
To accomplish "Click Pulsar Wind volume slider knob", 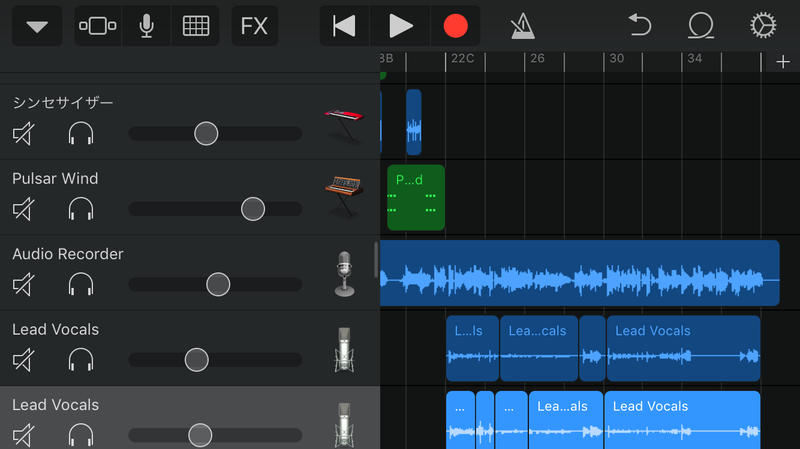I will pyautogui.click(x=253, y=209).
